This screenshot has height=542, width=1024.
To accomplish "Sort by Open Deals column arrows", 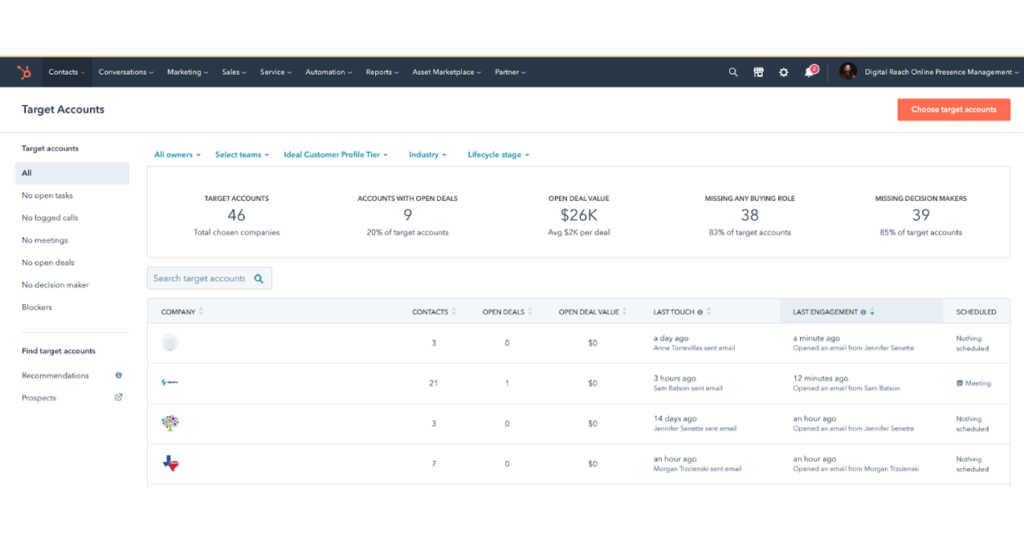I will 530,311.
